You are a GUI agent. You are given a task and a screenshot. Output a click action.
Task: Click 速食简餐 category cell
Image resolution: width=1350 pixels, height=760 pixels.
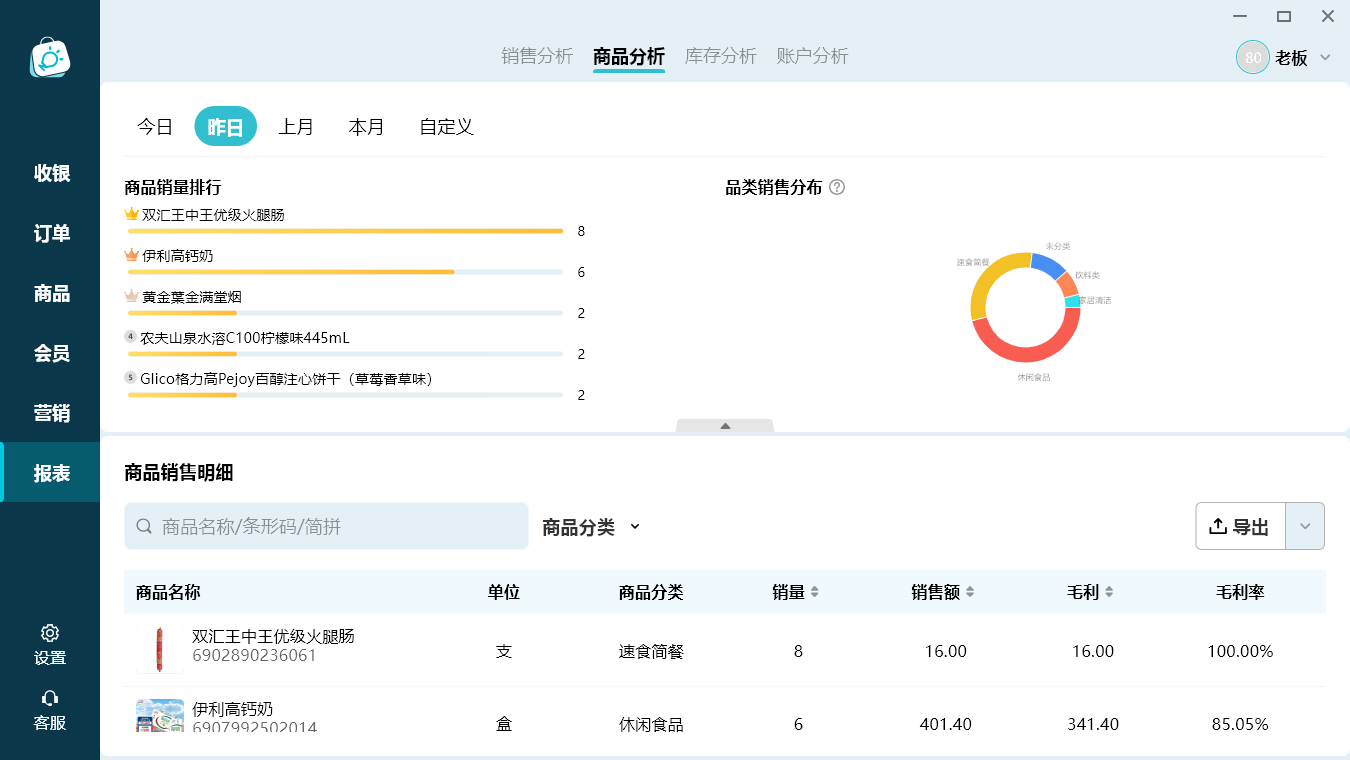(651, 651)
